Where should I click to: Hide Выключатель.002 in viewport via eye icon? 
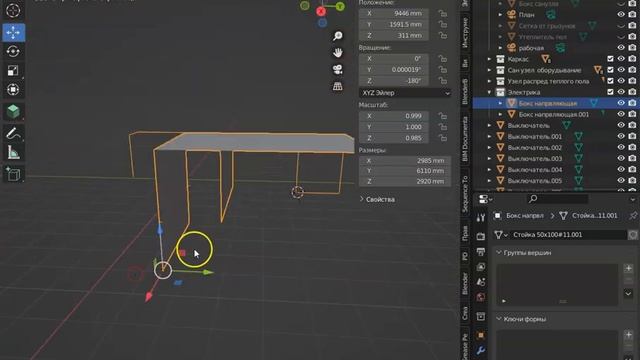tap(621, 147)
